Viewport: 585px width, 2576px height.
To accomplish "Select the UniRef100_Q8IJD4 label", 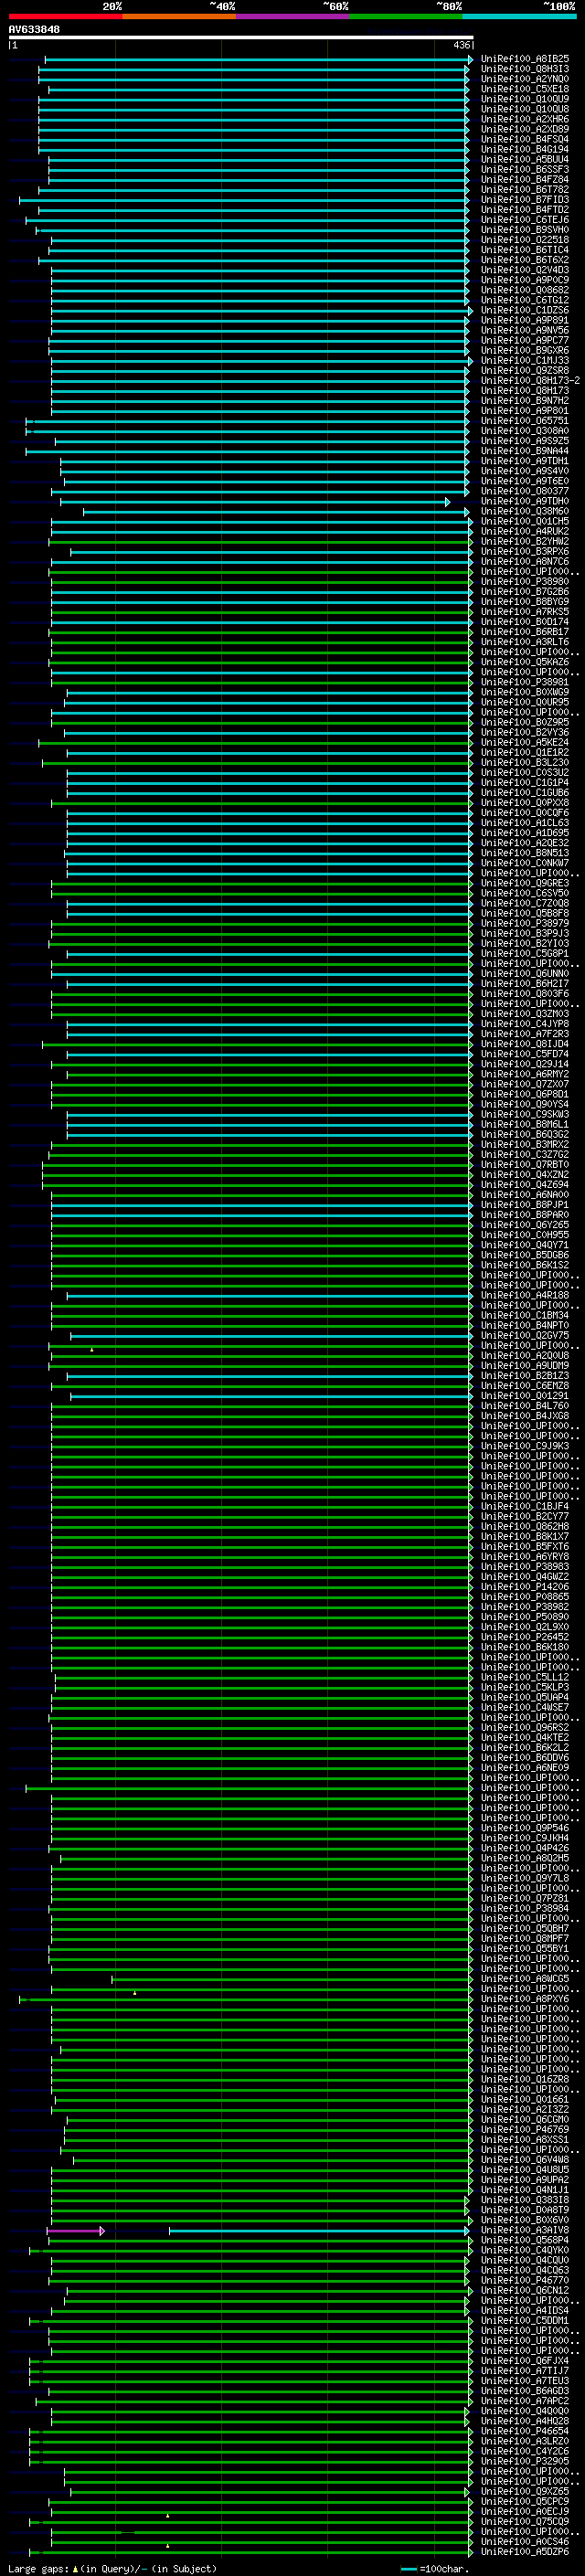I will coord(525,1044).
